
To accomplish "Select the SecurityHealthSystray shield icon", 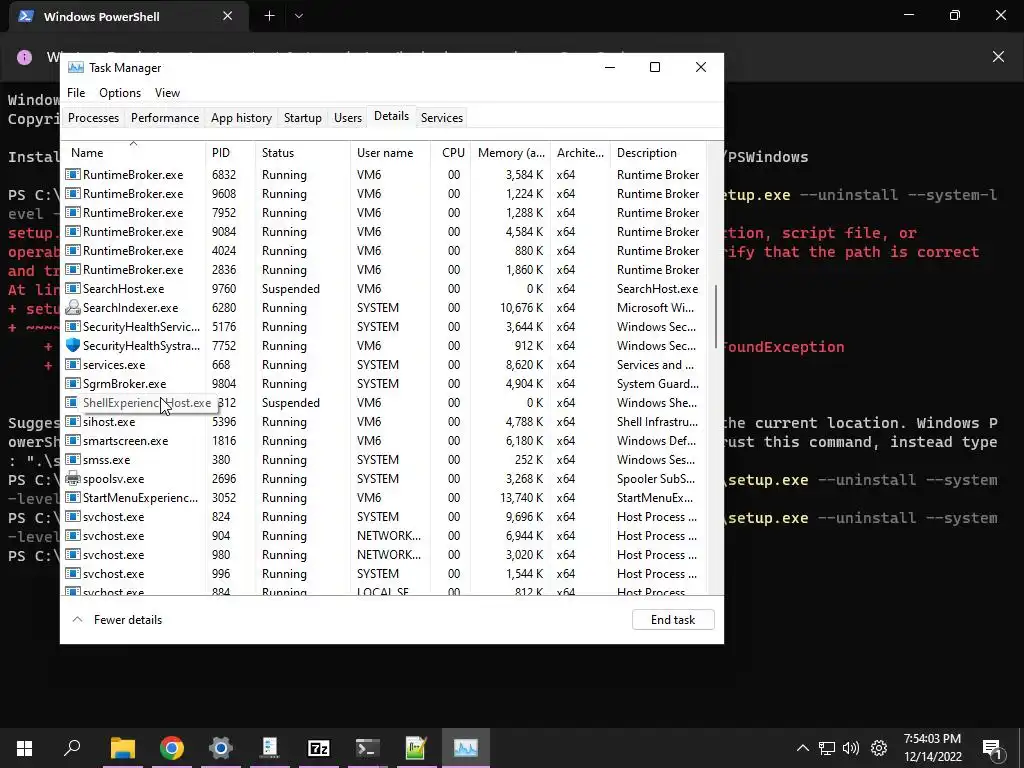I will pyautogui.click(x=73, y=345).
